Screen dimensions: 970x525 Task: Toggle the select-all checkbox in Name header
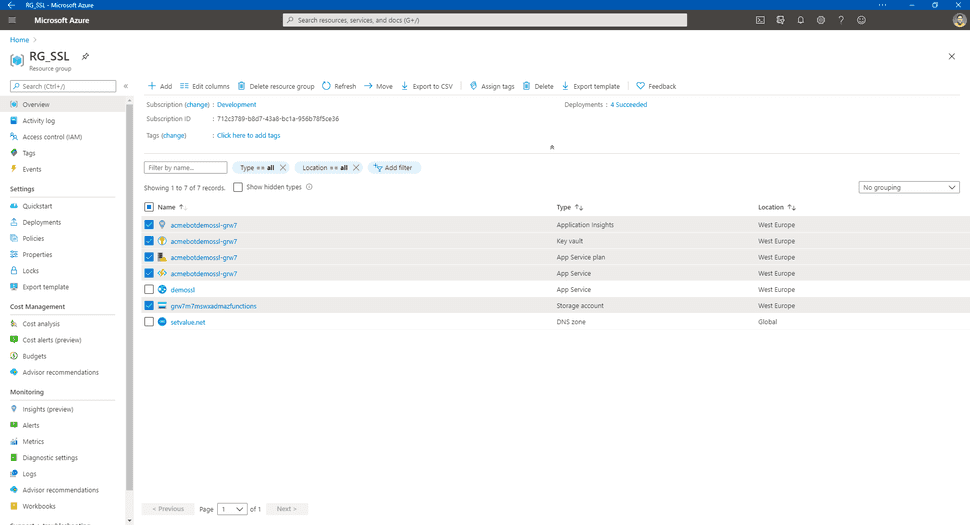tap(149, 207)
